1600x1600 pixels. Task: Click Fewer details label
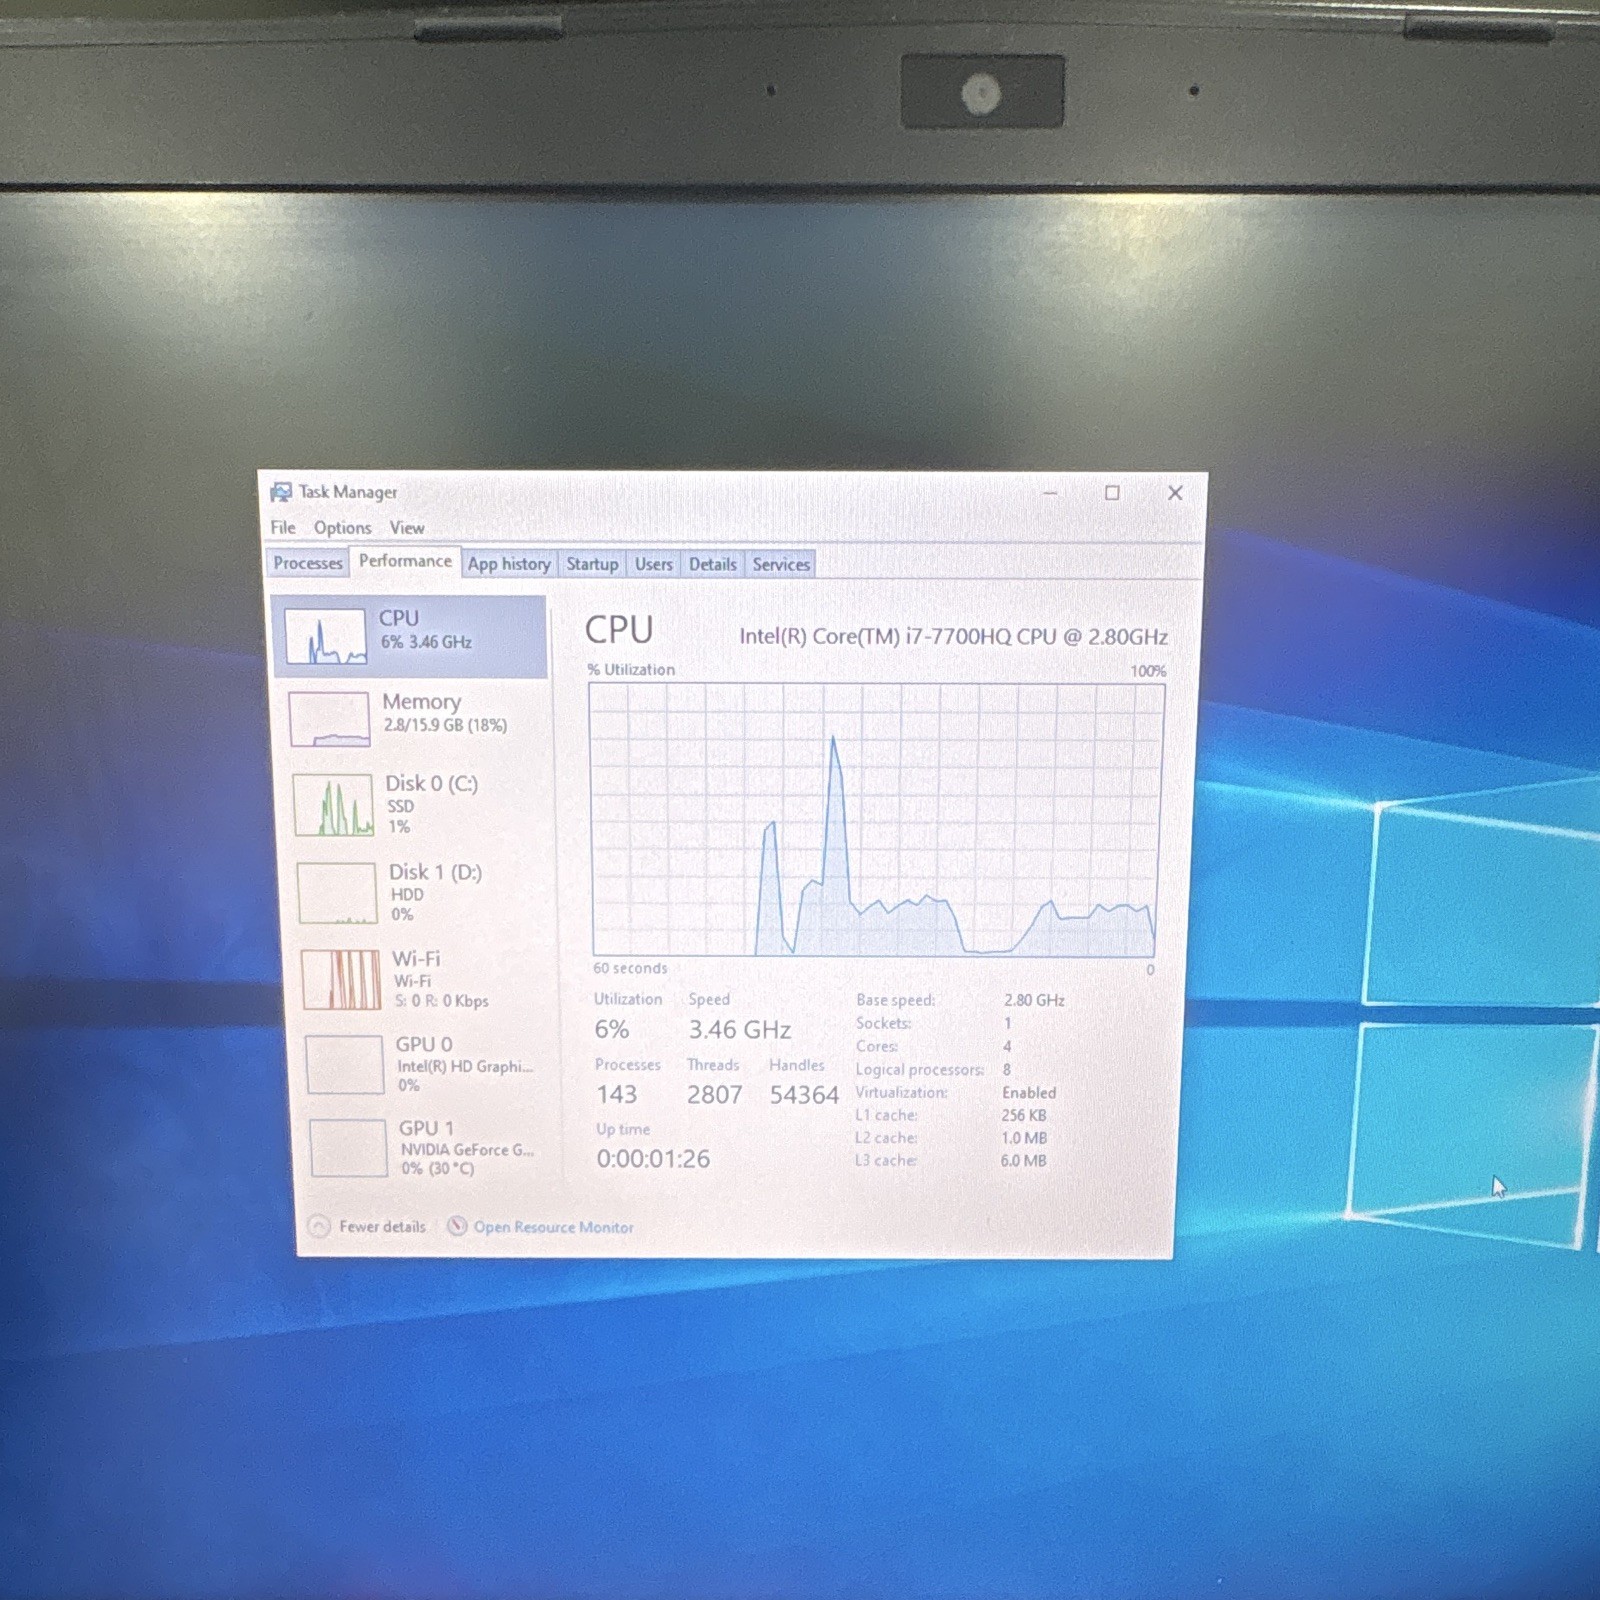point(382,1226)
